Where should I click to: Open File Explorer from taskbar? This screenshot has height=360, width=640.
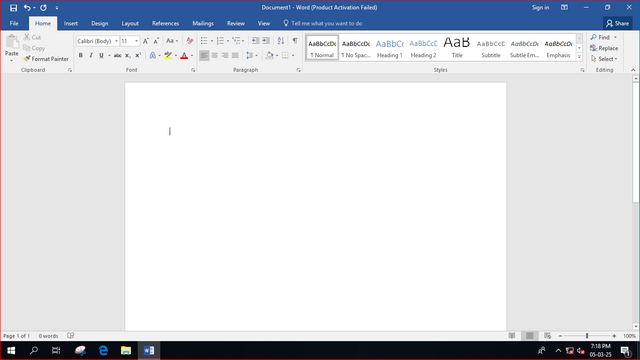click(x=126, y=350)
